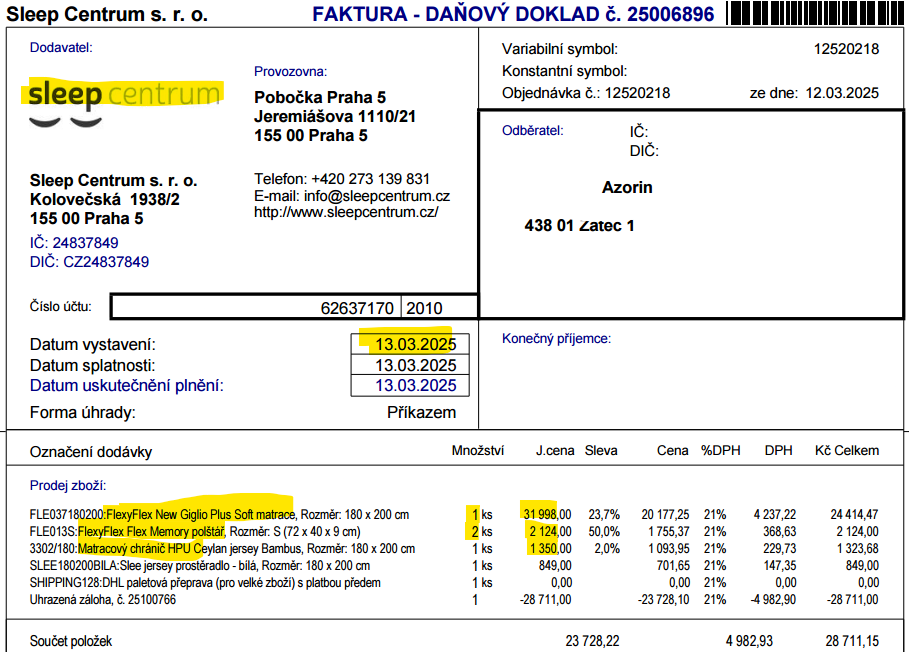The height and width of the screenshot is (652, 909).
Task: Click the Sleva column header
Action: click(601, 451)
